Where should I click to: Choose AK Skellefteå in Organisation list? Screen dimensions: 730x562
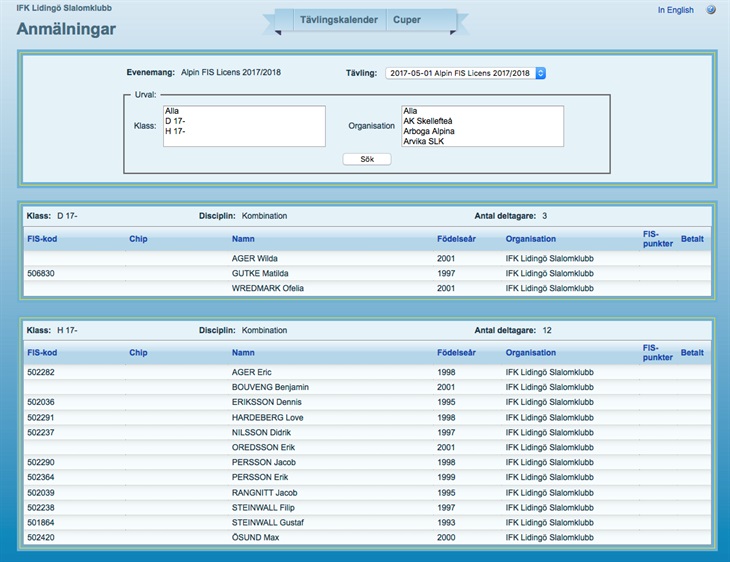coord(482,121)
